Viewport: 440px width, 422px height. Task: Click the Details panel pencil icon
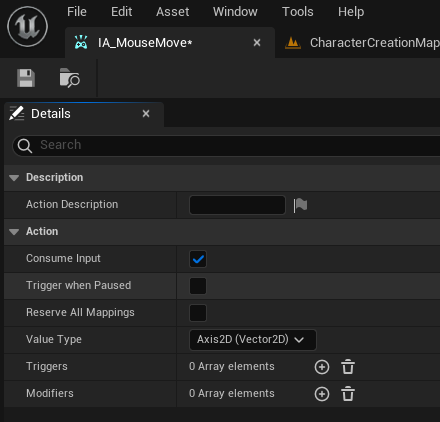coord(17,114)
